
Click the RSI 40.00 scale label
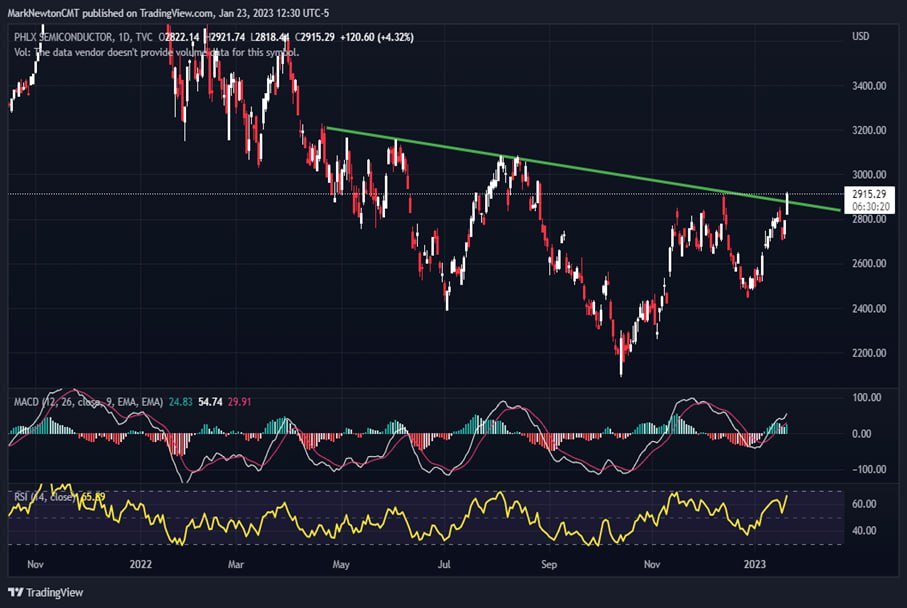pyautogui.click(x=864, y=530)
